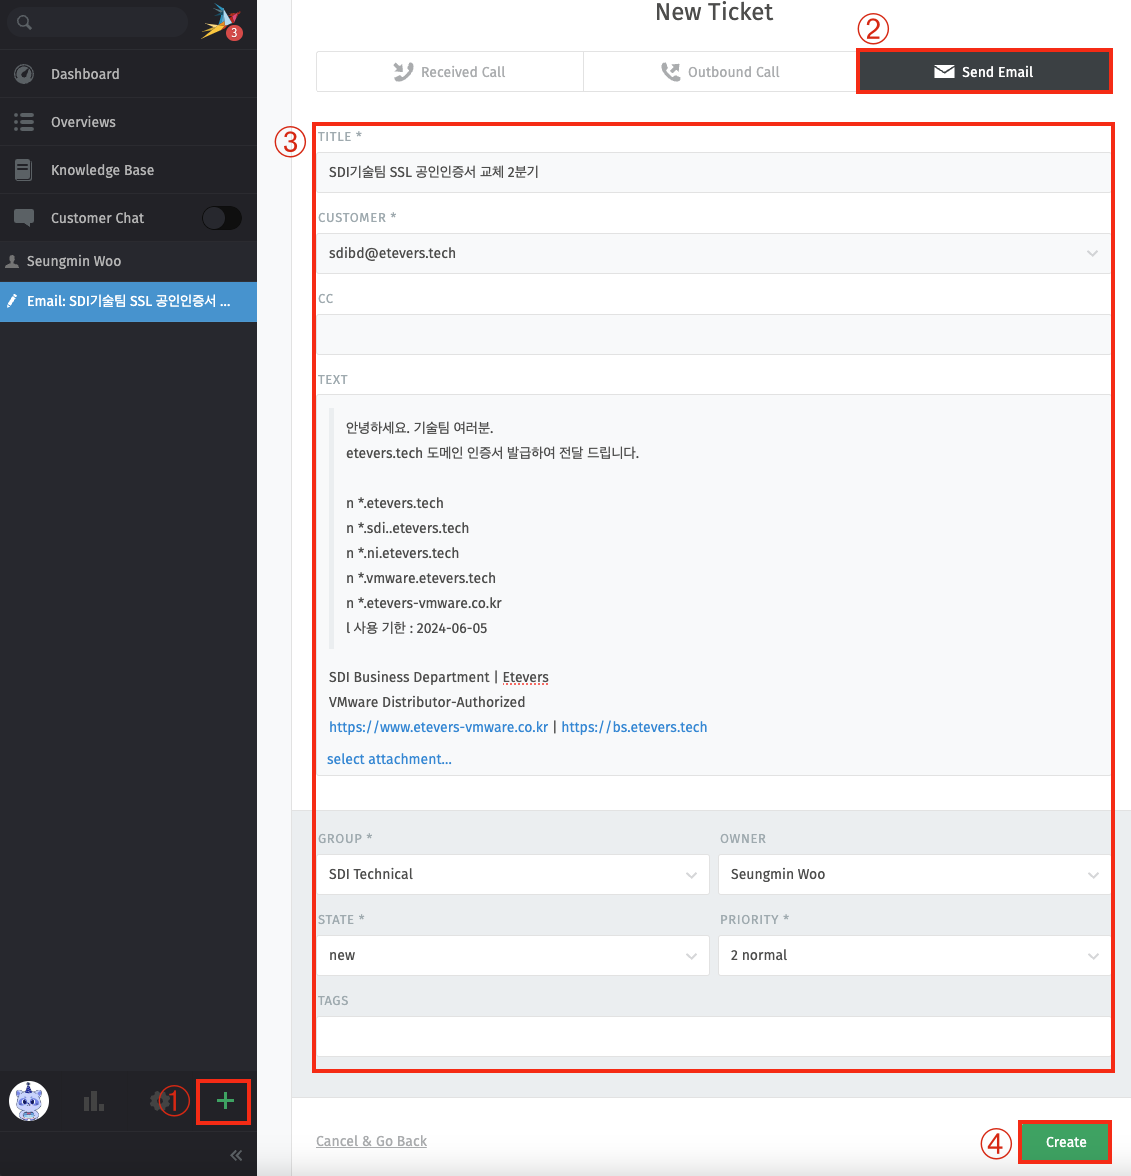Viewport: 1131px width, 1176px height.
Task: Click the search magnifier icon
Action: click(x=24, y=22)
